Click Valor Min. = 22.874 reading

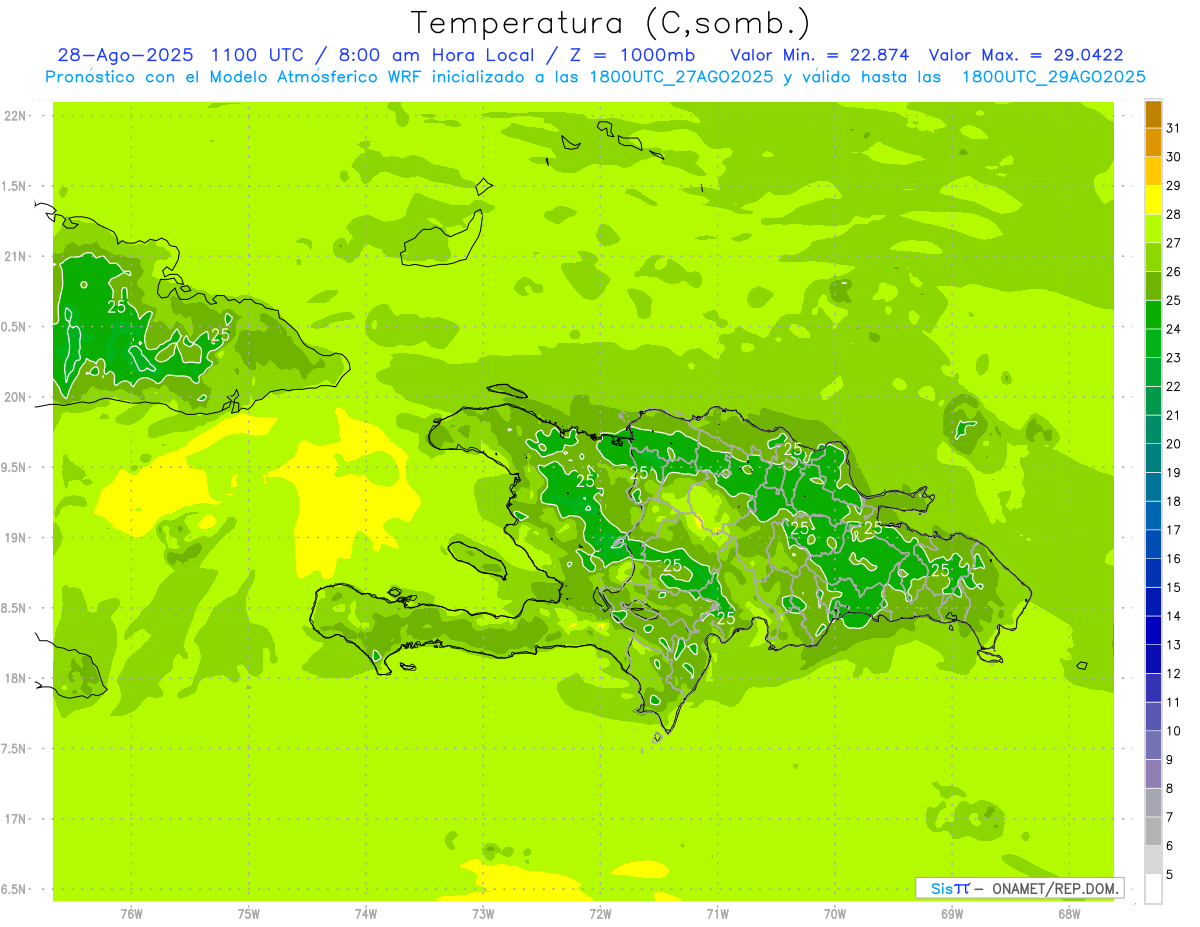point(820,55)
